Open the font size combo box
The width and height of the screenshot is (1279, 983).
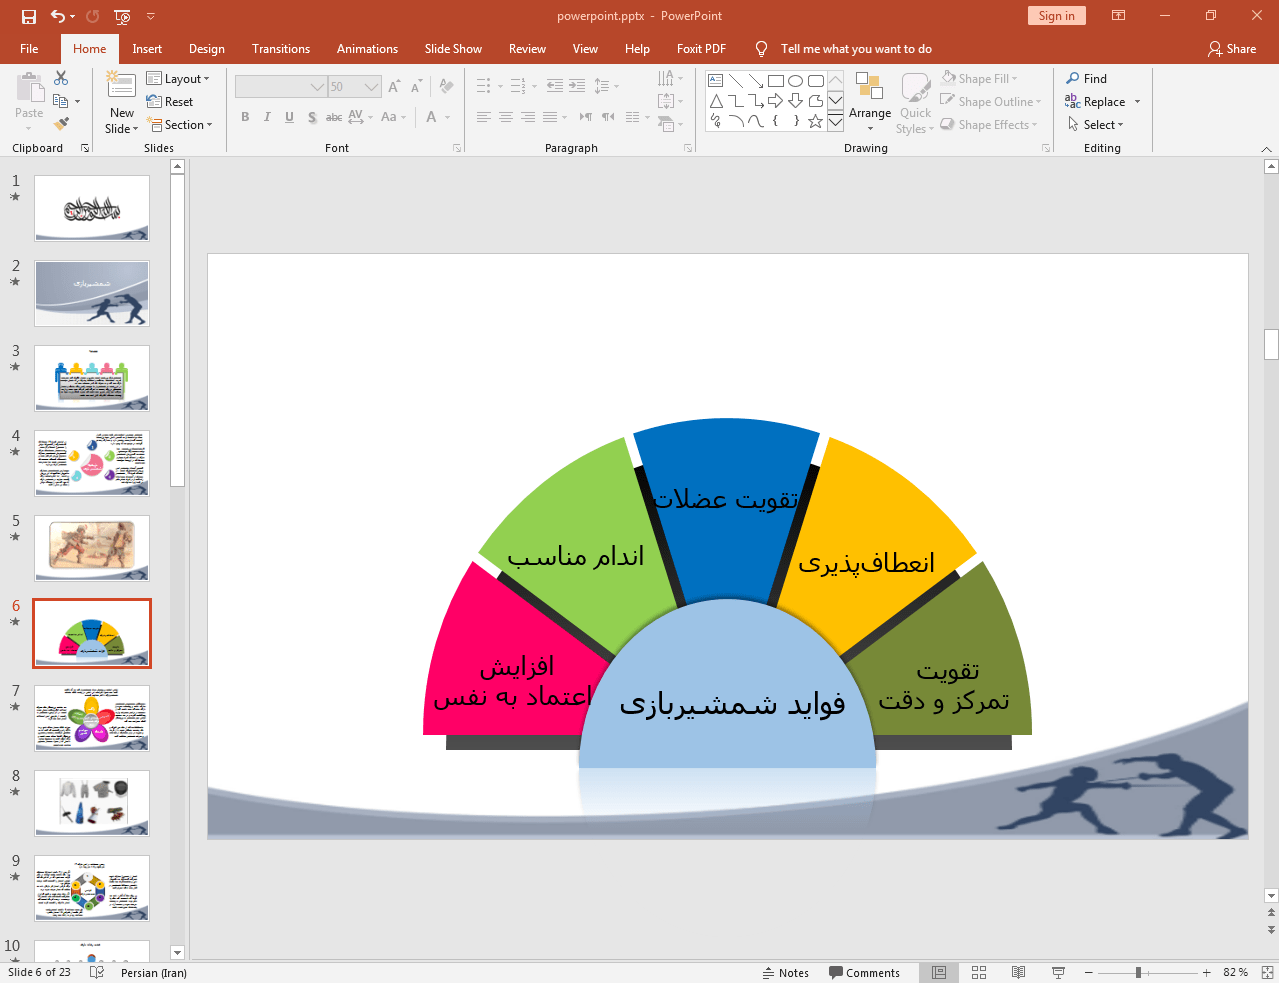(354, 87)
